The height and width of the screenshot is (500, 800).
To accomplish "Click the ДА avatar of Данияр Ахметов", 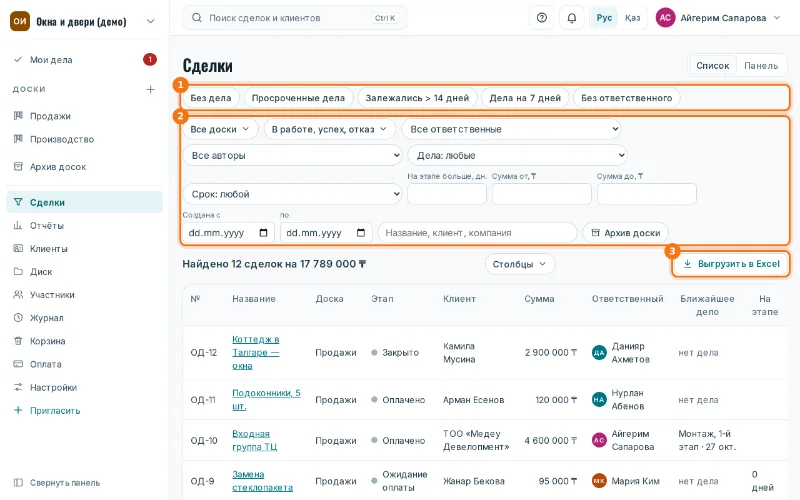I will point(599,353).
